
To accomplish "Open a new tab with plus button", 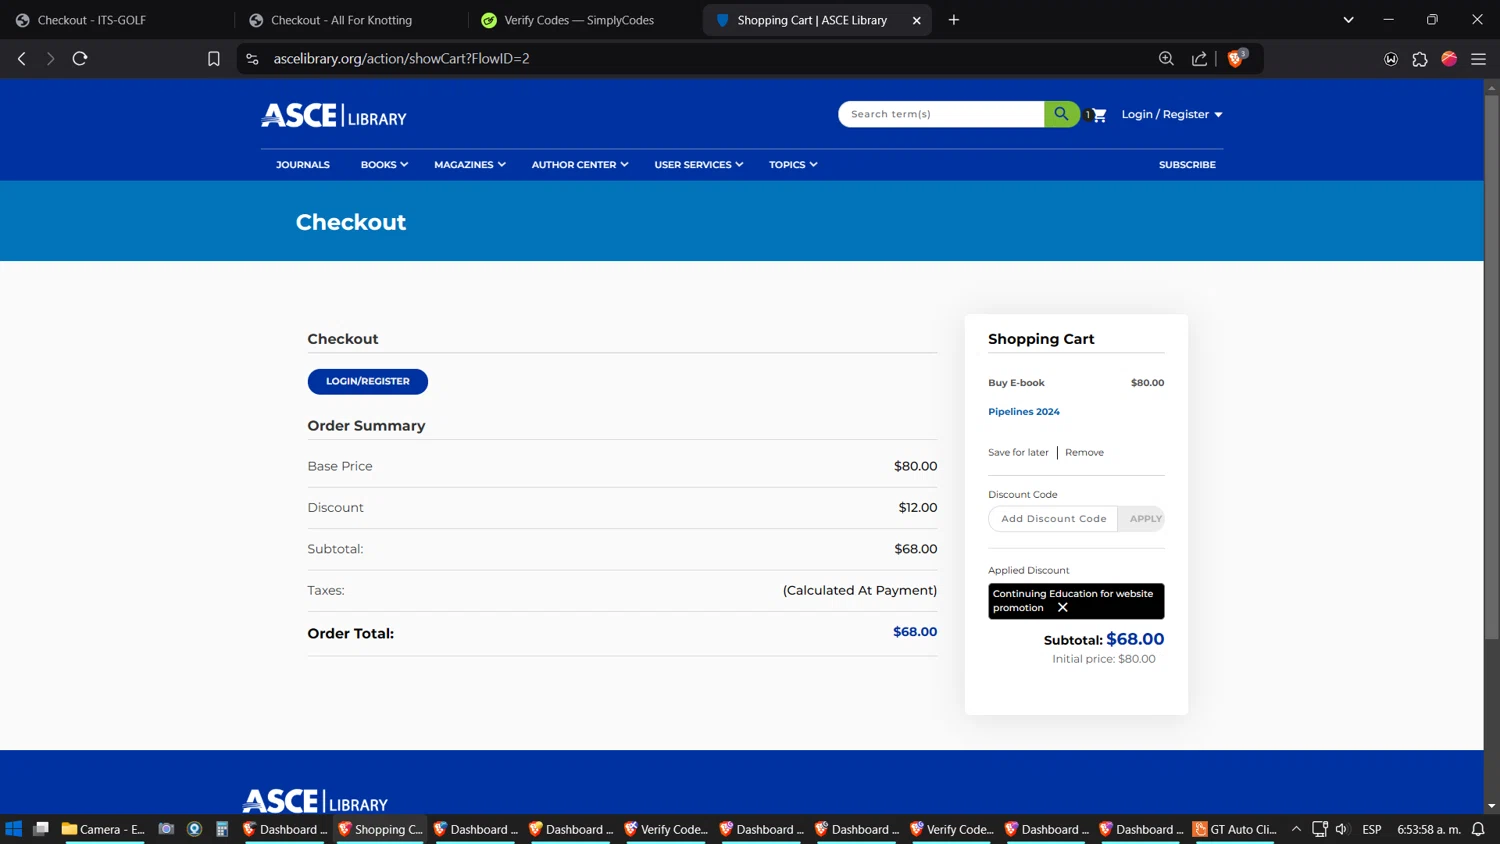I will pos(954,20).
